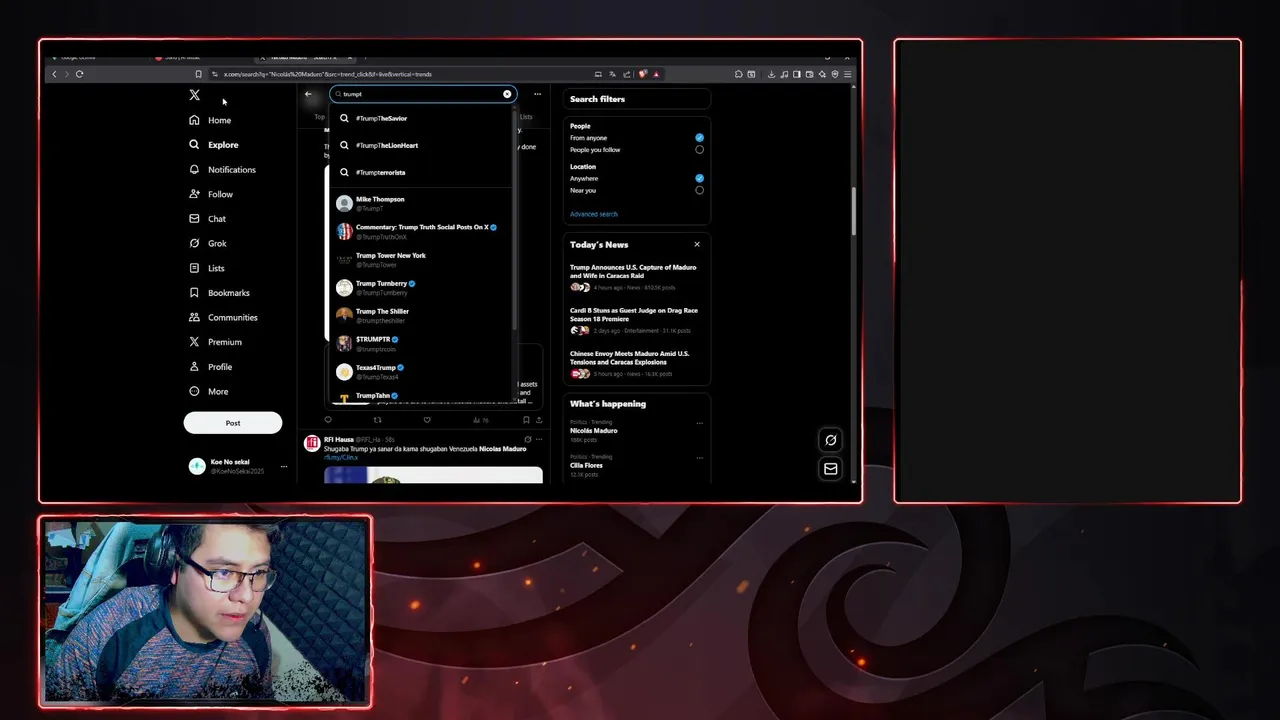This screenshot has height=720, width=1280.
Task: Open RFI Hausa profile avatar
Action: [312, 443]
